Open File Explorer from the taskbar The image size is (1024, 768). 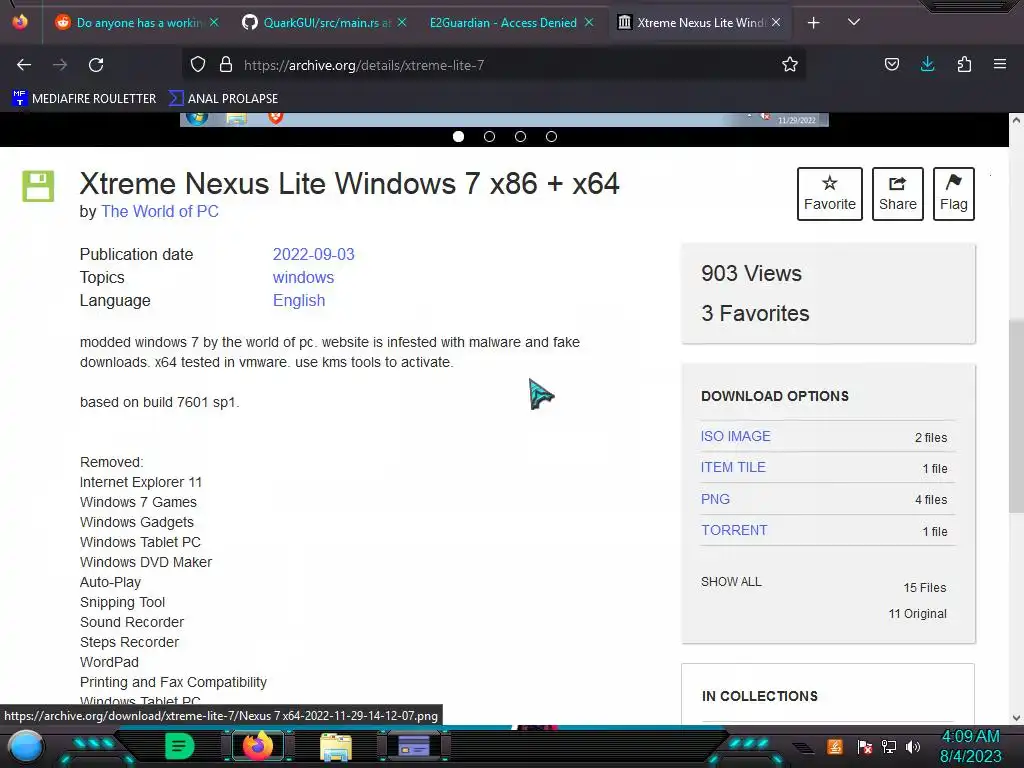(x=336, y=747)
